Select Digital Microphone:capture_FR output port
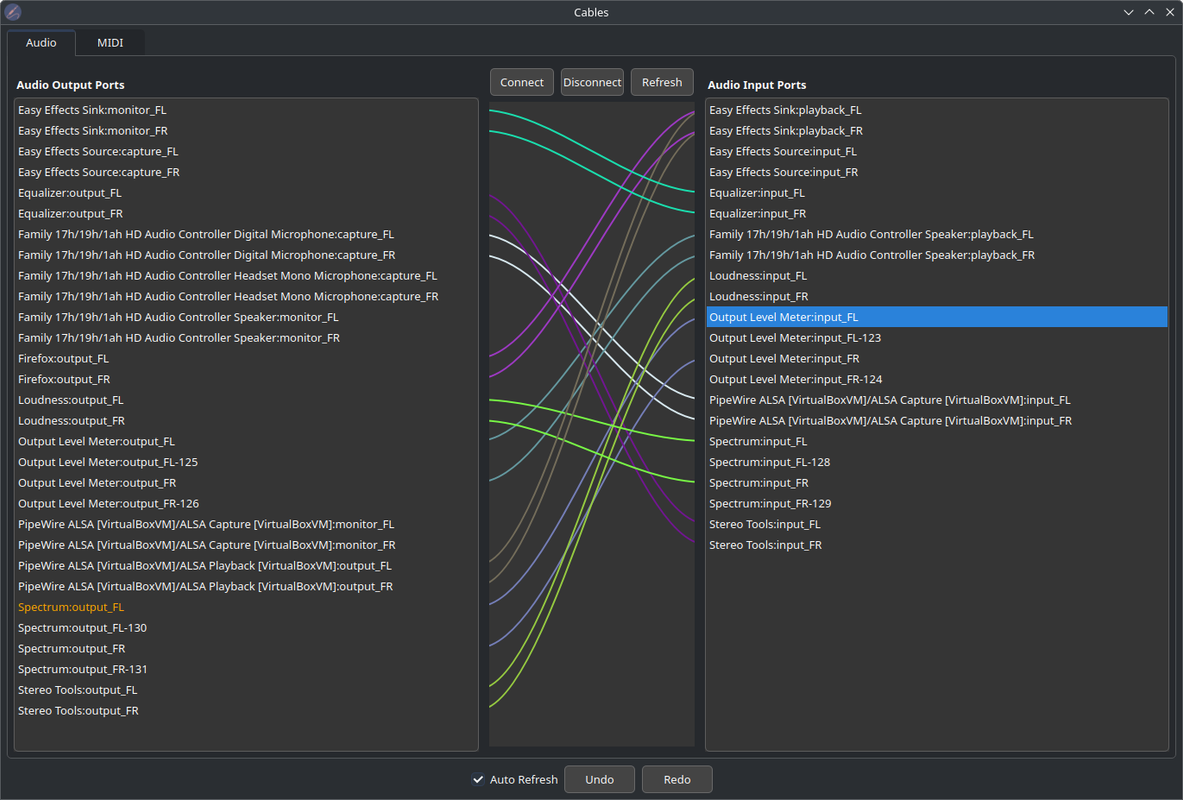The image size is (1183, 800). 246,255
